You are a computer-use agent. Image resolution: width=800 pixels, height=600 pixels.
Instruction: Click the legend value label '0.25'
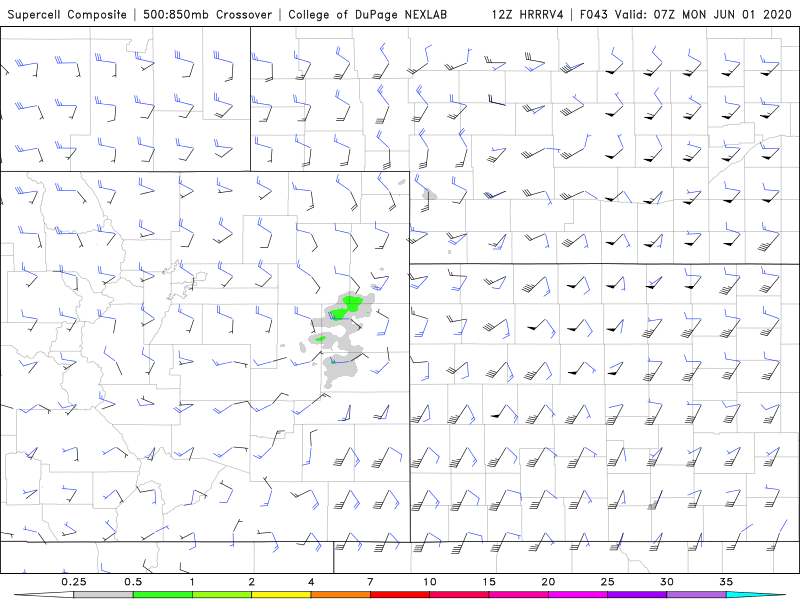click(74, 582)
